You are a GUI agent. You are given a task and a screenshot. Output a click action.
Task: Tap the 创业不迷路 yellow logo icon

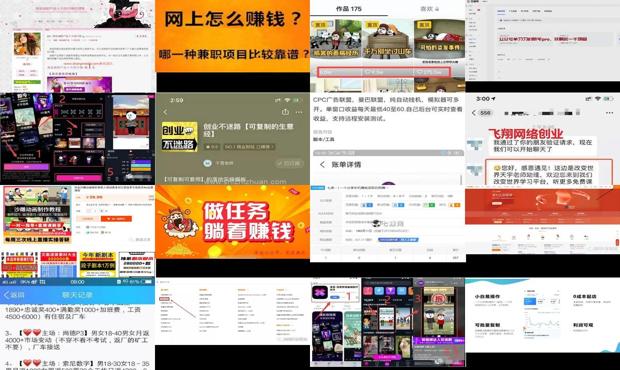pyautogui.click(x=180, y=137)
